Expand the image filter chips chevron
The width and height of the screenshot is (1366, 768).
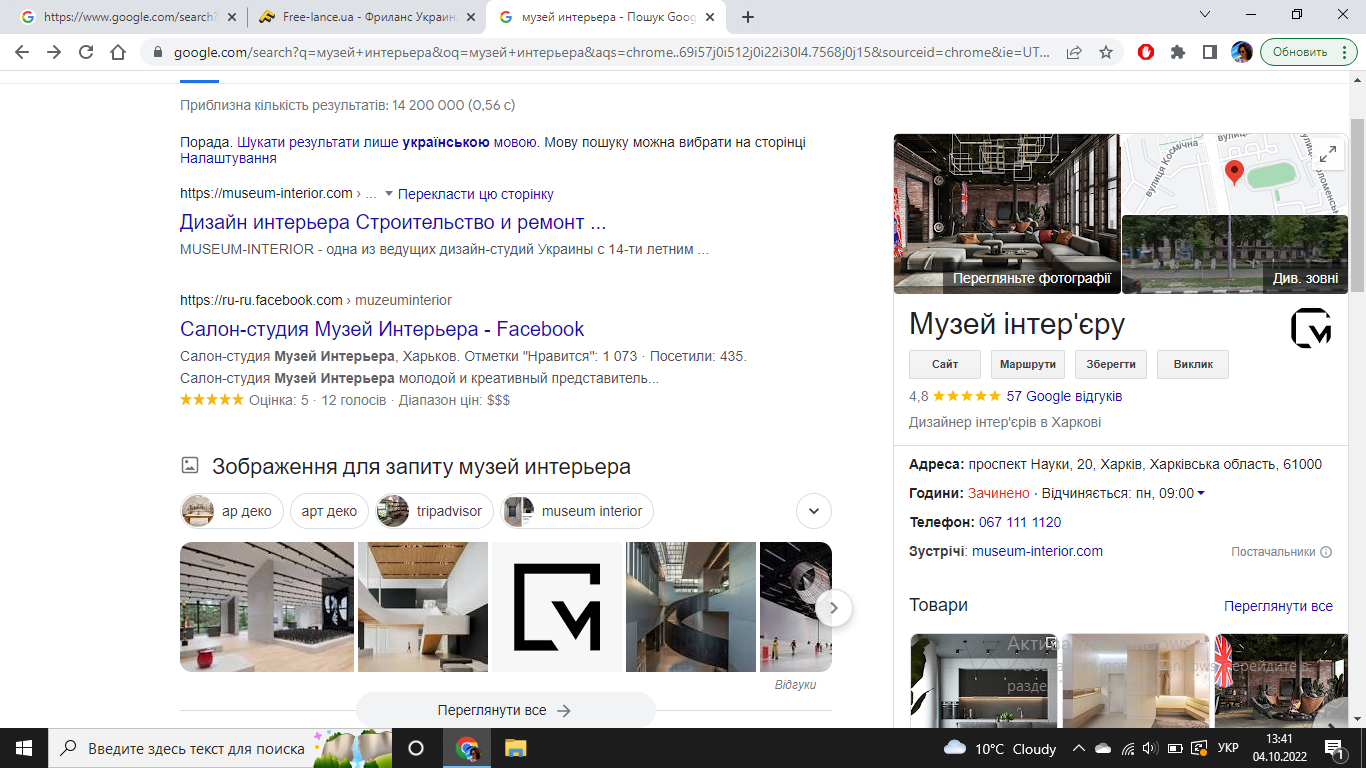pyautogui.click(x=814, y=511)
